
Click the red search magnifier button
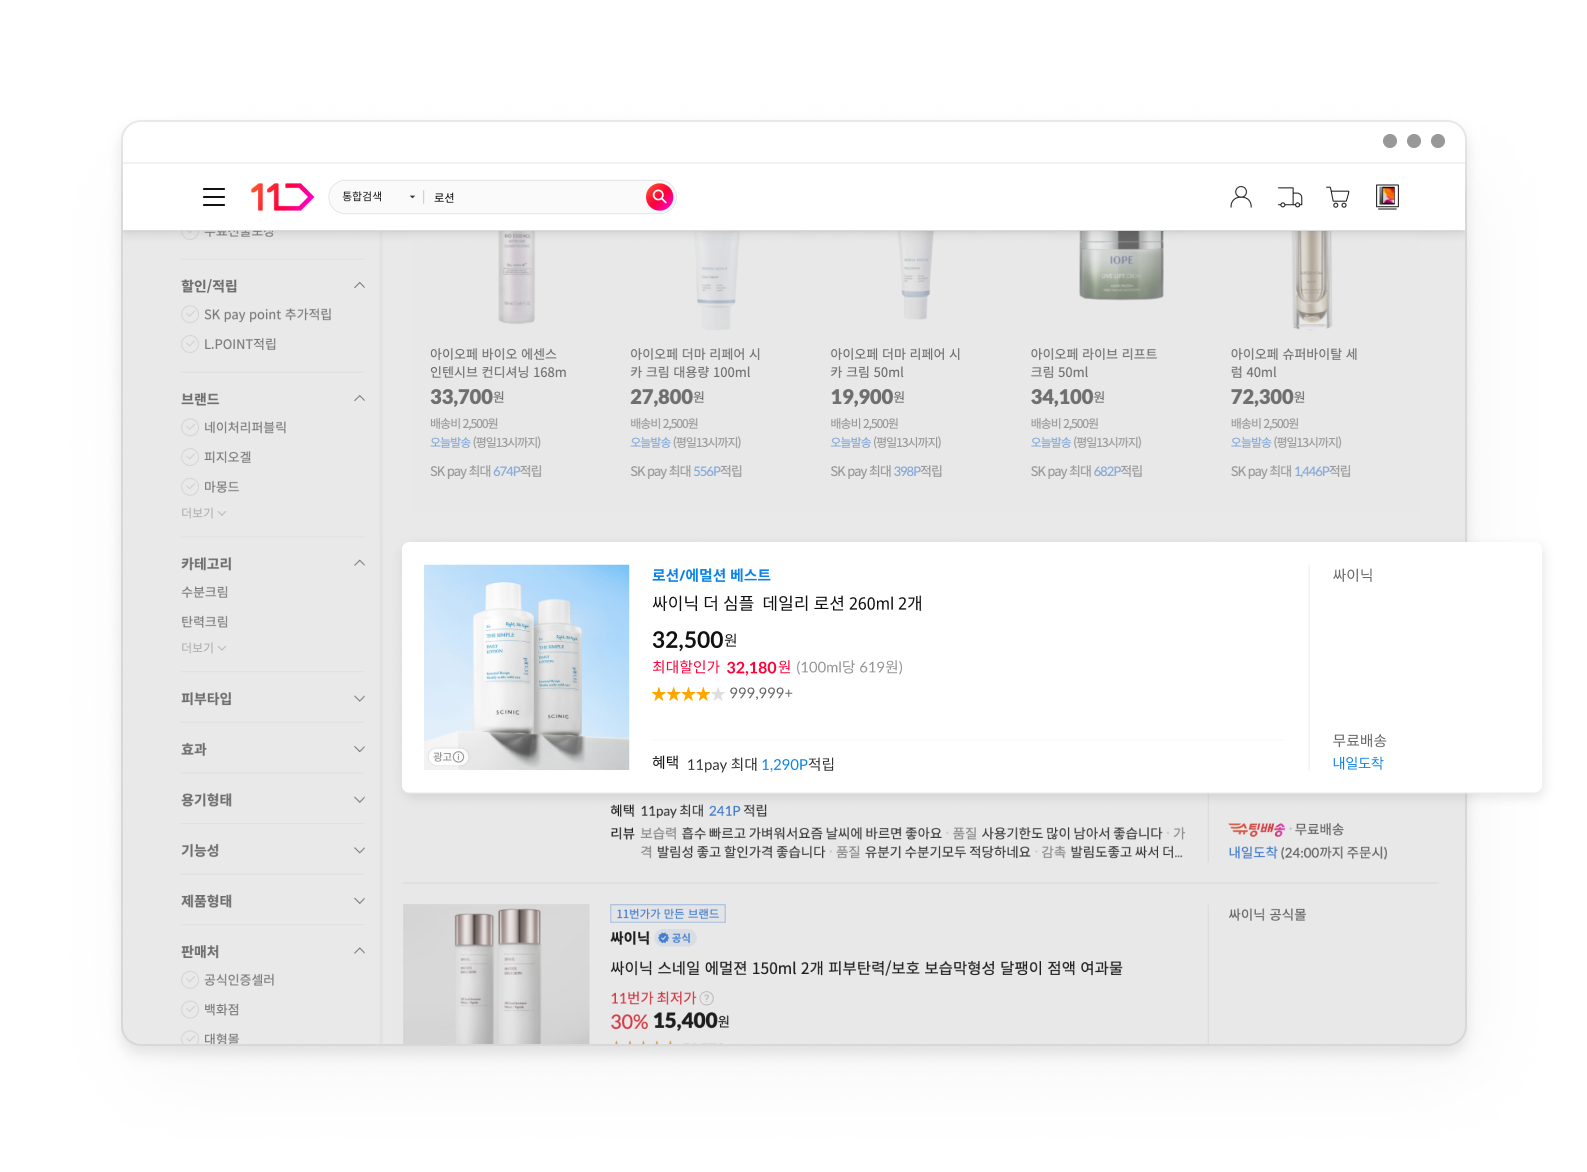click(x=659, y=197)
